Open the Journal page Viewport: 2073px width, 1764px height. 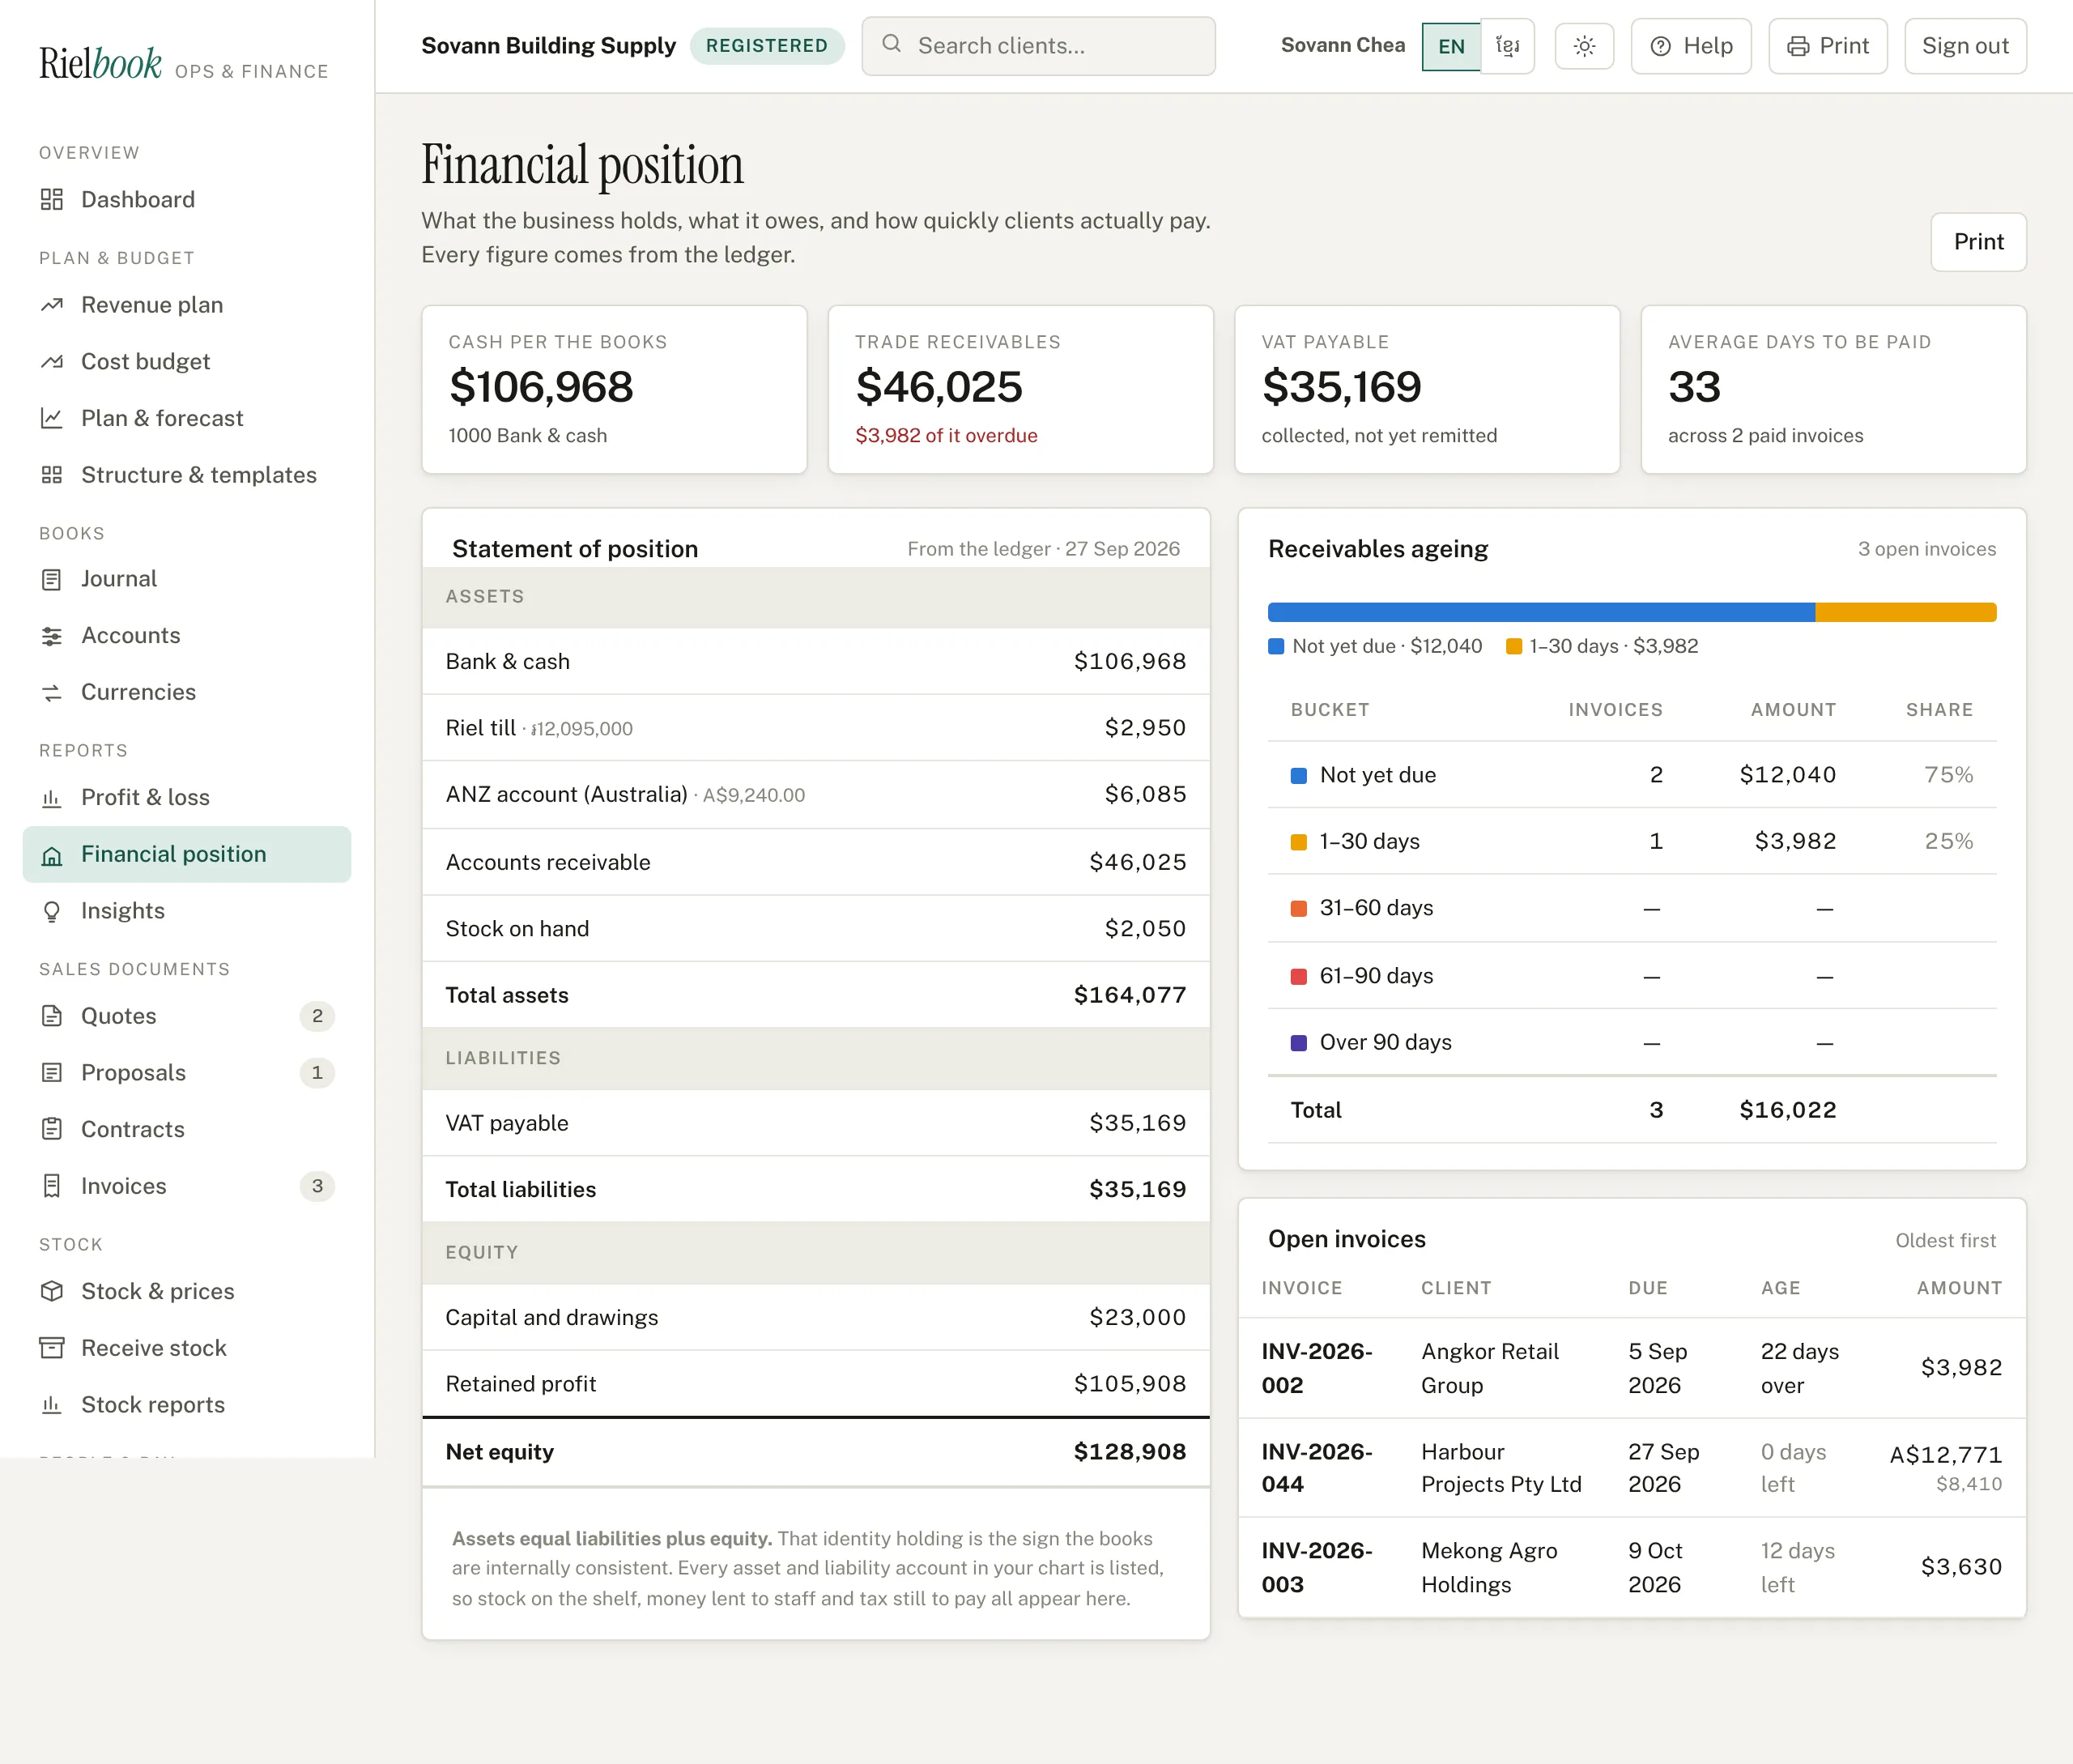[x=187, y=579]
